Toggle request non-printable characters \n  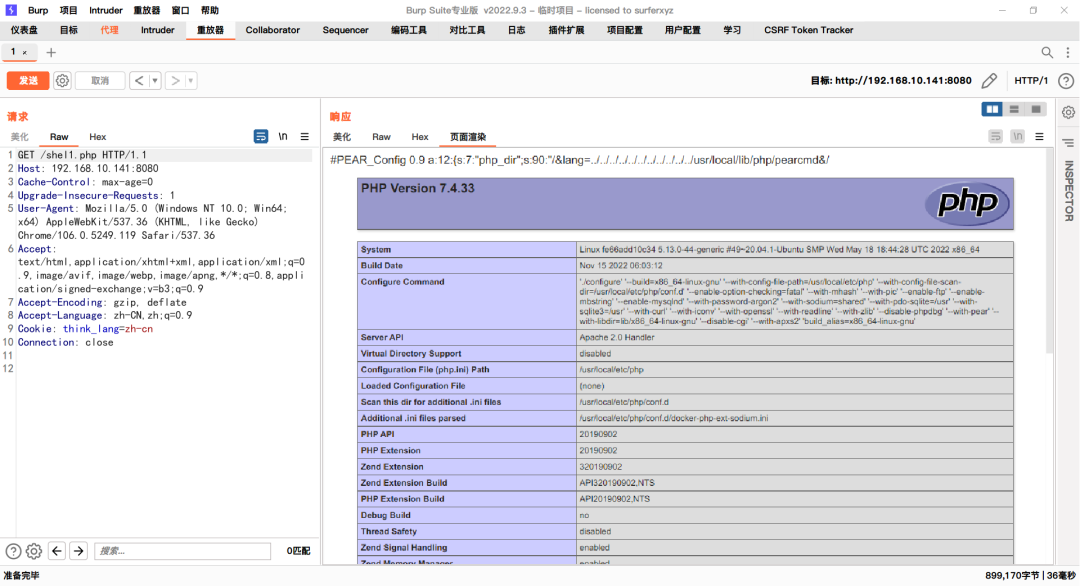click(x=283, y=136)
